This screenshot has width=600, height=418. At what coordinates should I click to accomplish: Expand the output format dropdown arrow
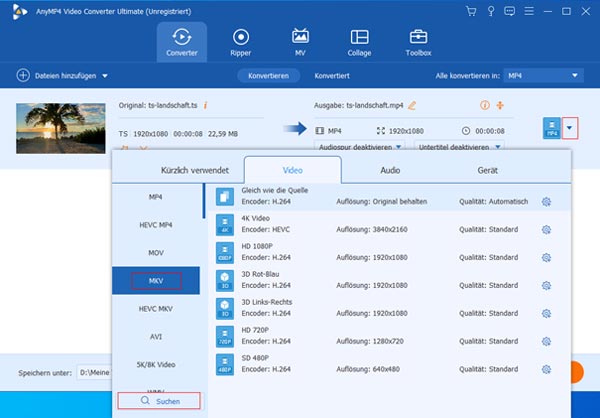click(x=569, y=128)
